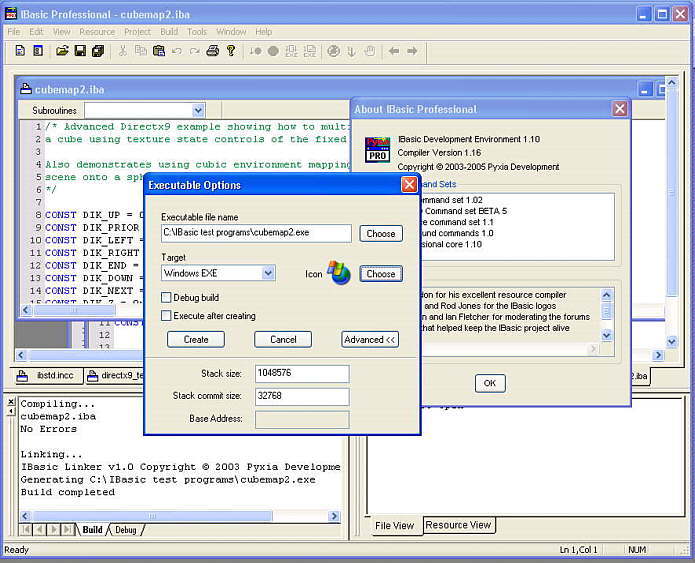Screen dimensions: 695x563
Task: Click the Paste clipboard icon
Action: coord(159,51)
